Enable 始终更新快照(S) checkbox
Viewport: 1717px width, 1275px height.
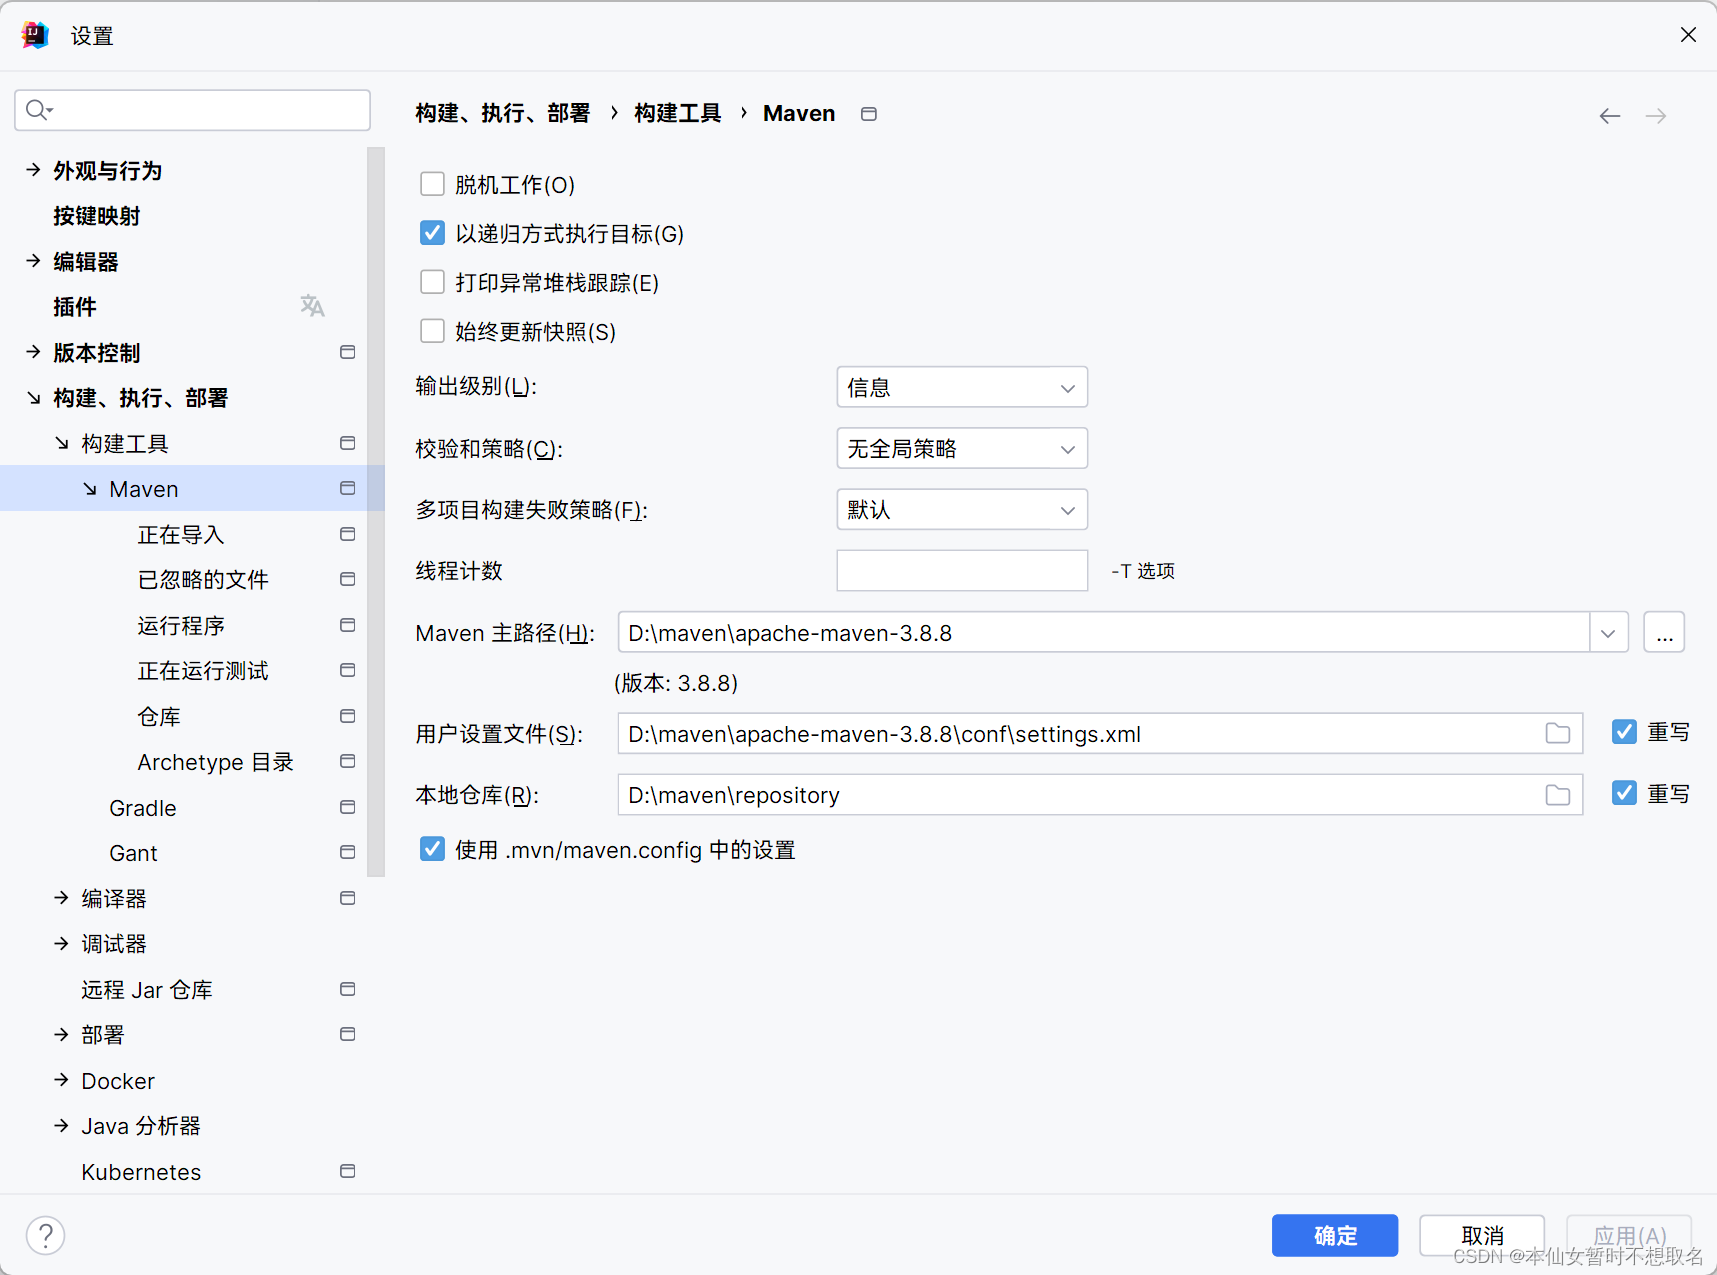[x=432, y=331]
